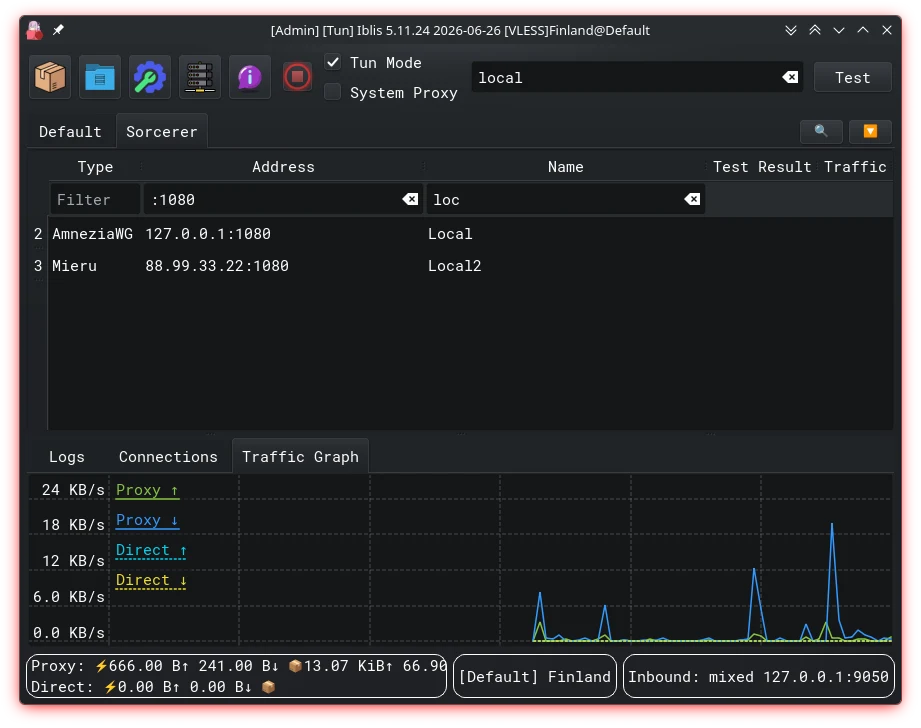Click the magnifier search button
Image resolution: width=921 pixels, height=728 pixels.
click(821, 131)
